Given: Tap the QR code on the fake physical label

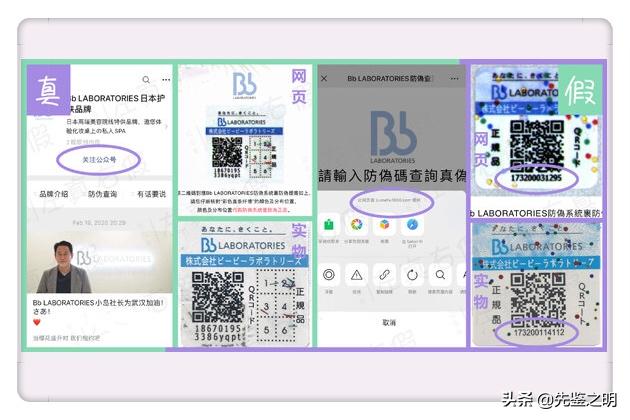Looking at the screenshot, I should 538,299.
